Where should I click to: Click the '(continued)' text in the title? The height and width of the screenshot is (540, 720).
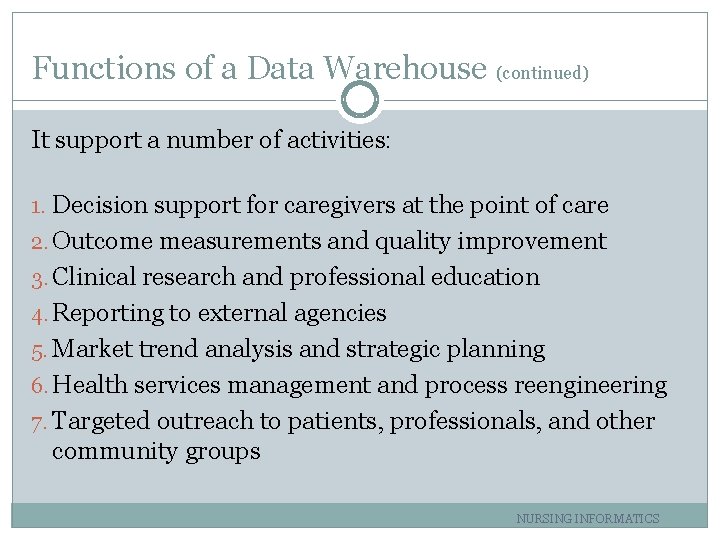[542, 72]
